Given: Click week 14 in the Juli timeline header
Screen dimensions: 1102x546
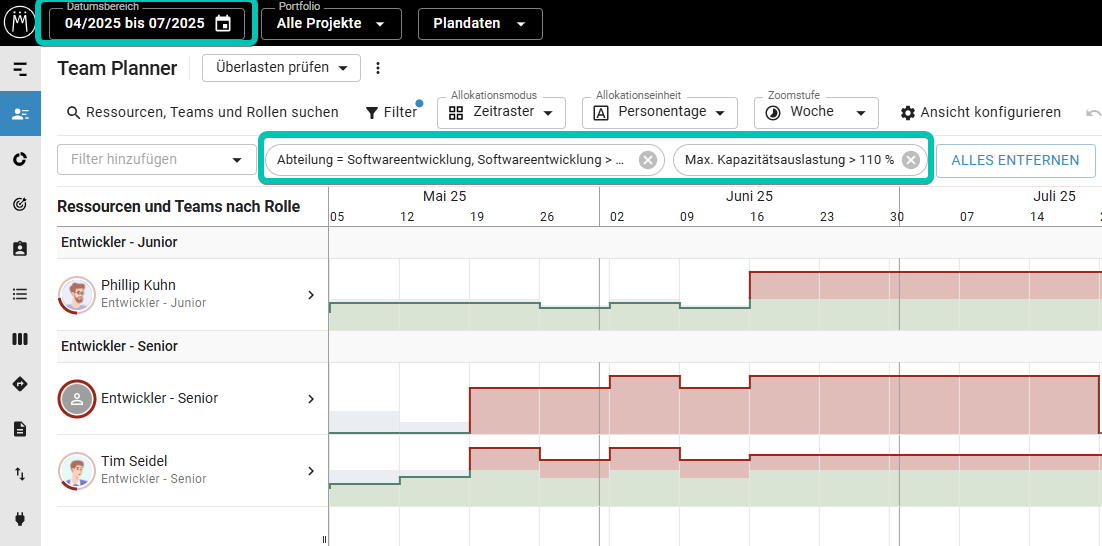Looking at the screenshot, I should click(x=1037, y=217).
